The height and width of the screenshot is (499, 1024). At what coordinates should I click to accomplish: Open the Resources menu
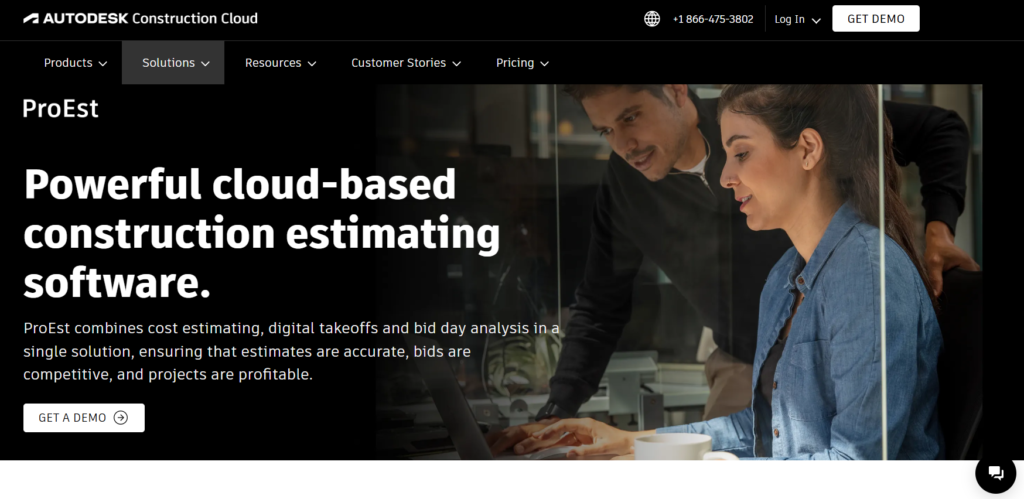[280, 63]
